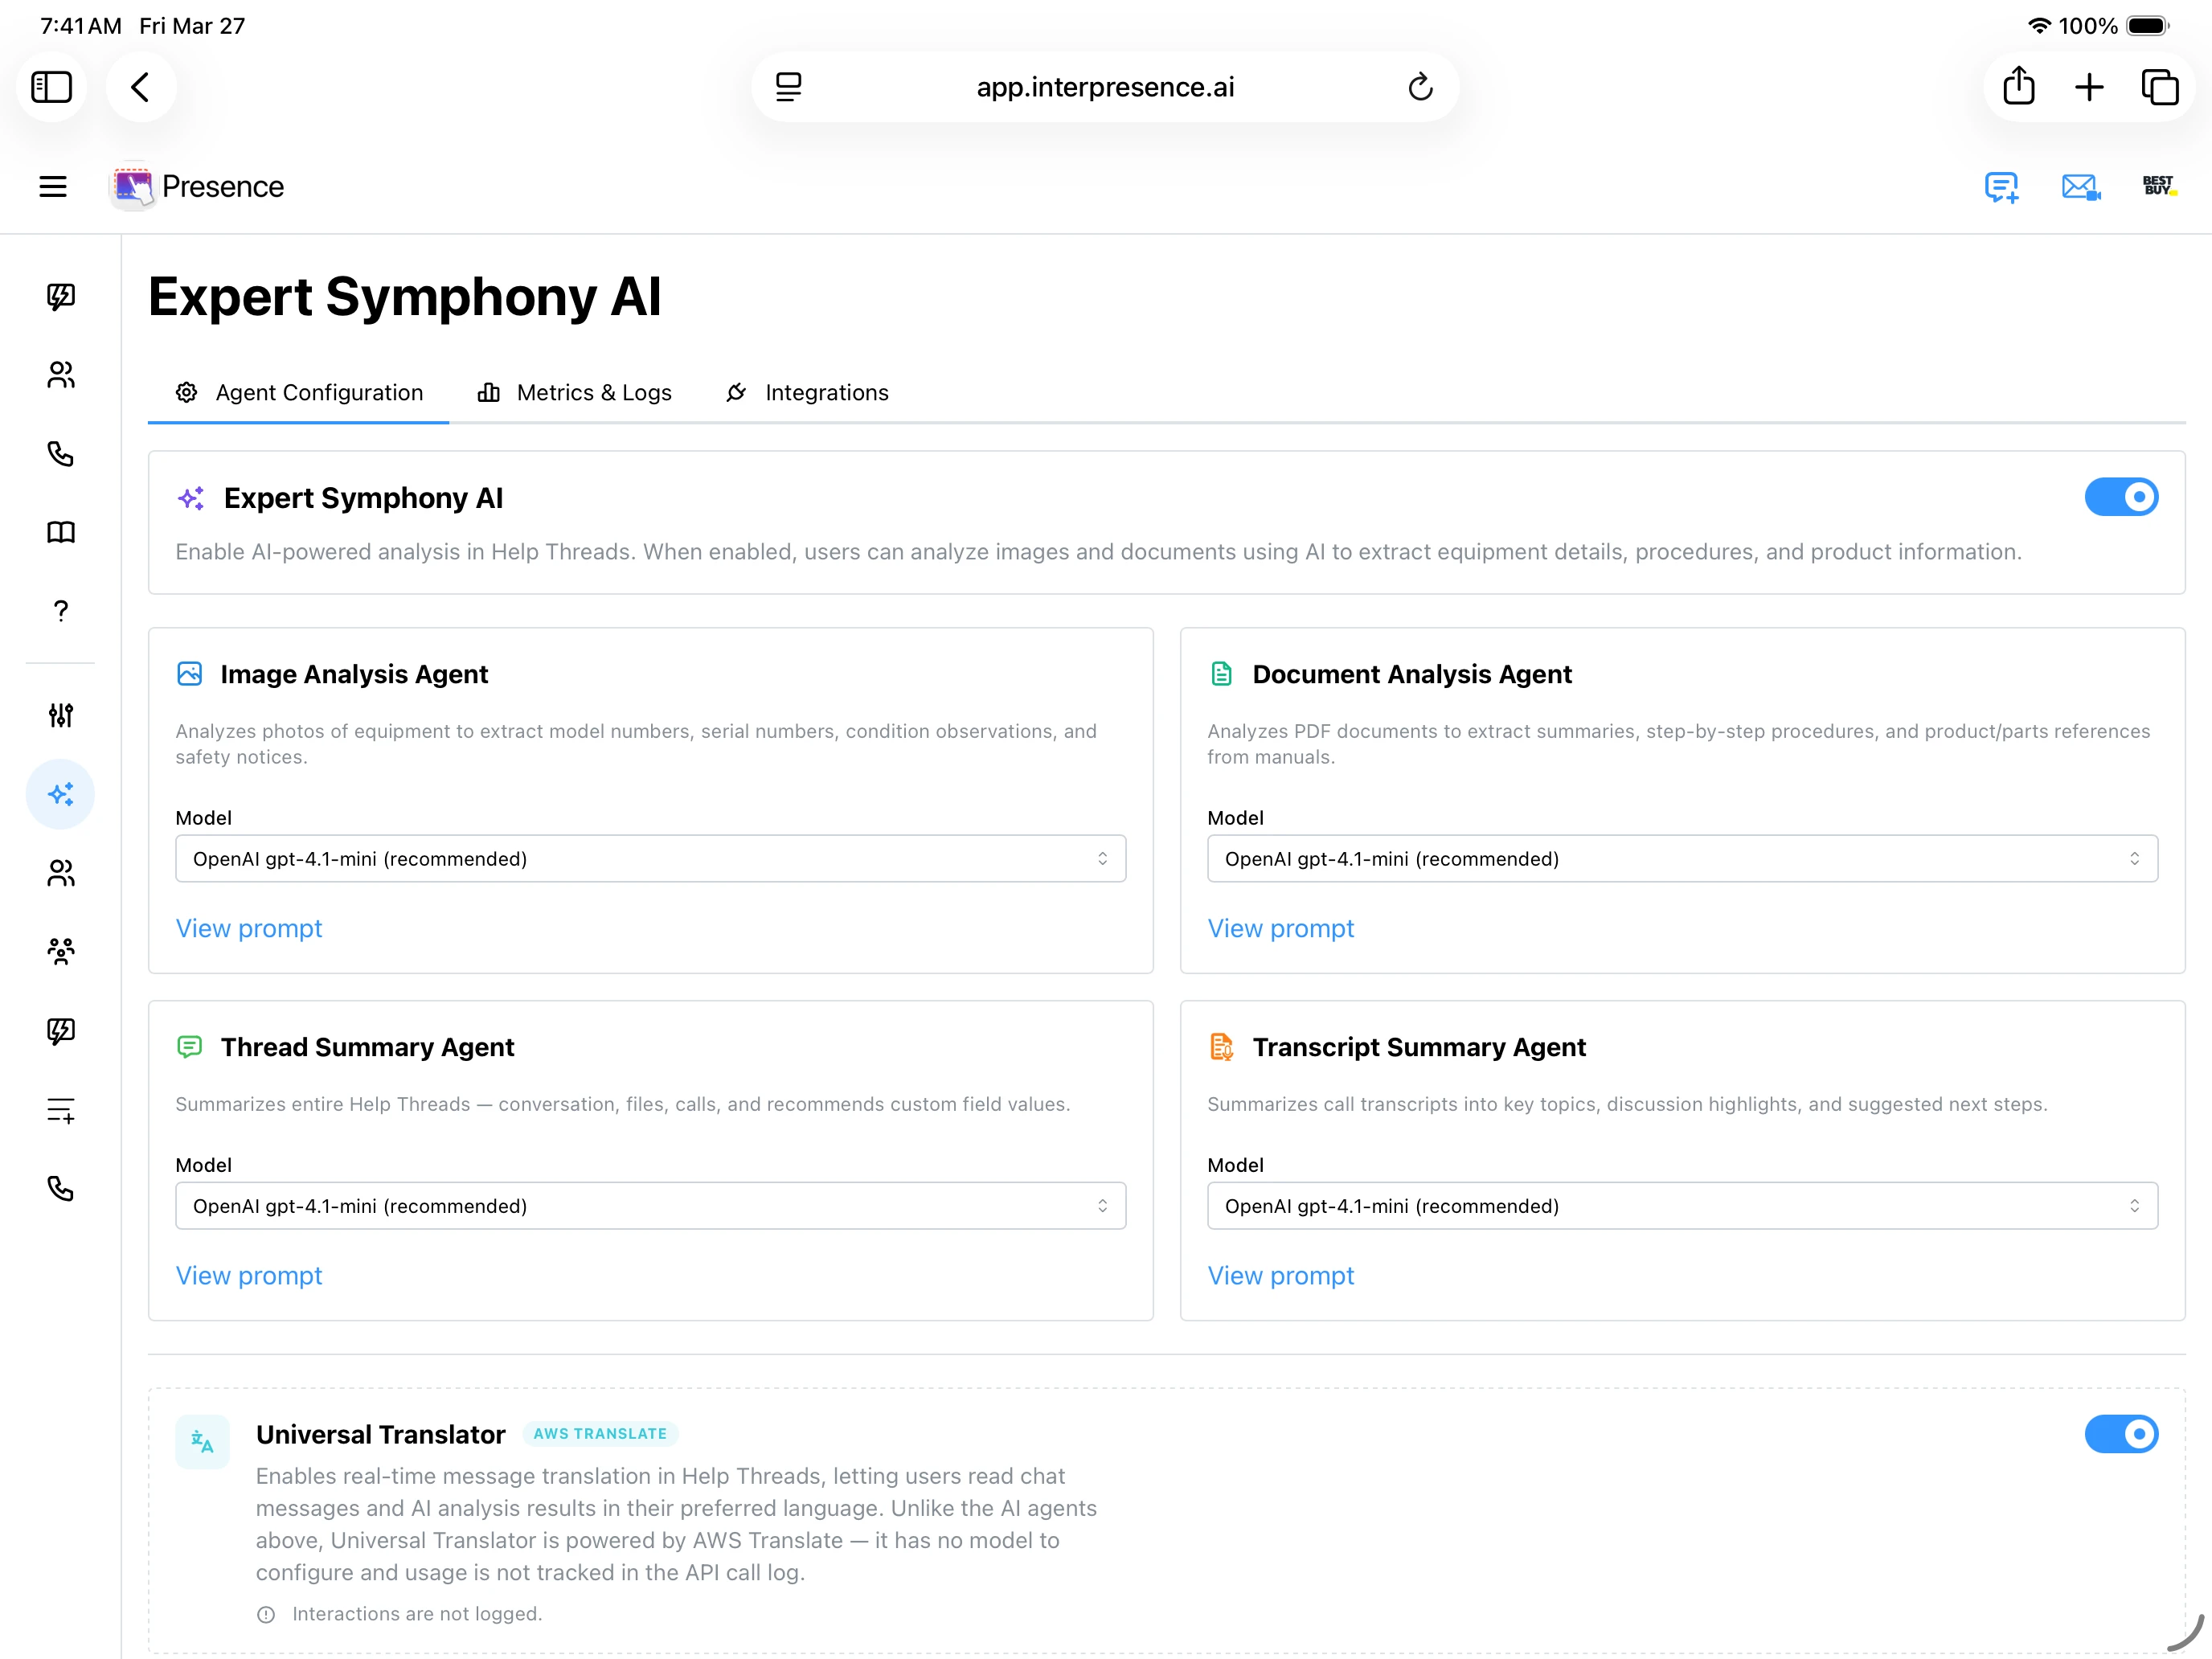Open Transcript Summary Agent model dropdown
The height and width of the screenshot is (1659, 2212).
[x=1681, y=1206]
